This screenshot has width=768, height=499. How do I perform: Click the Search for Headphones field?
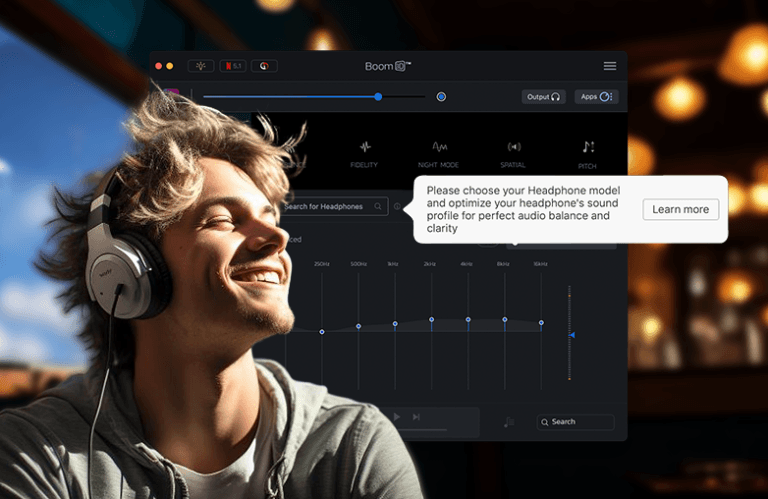click(333, 207)
